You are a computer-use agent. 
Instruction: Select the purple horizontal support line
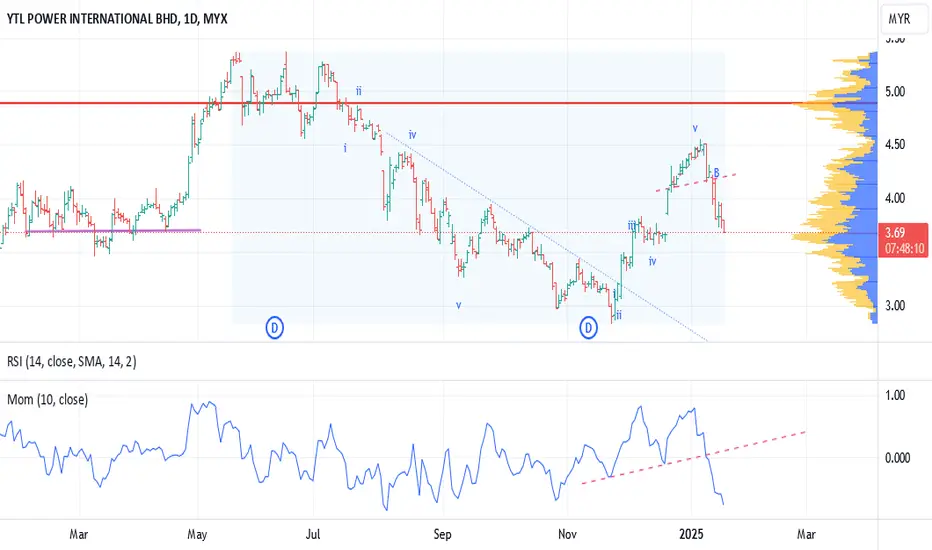[x=113, y=231]
